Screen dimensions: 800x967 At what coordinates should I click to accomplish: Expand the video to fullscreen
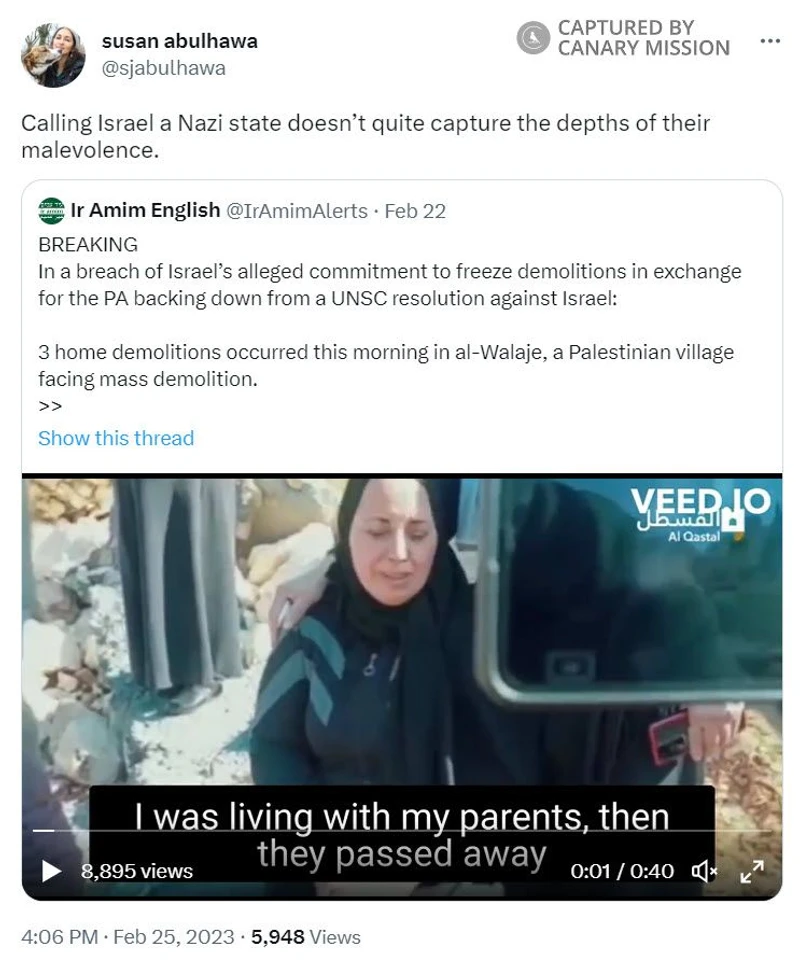click(752, 871)
